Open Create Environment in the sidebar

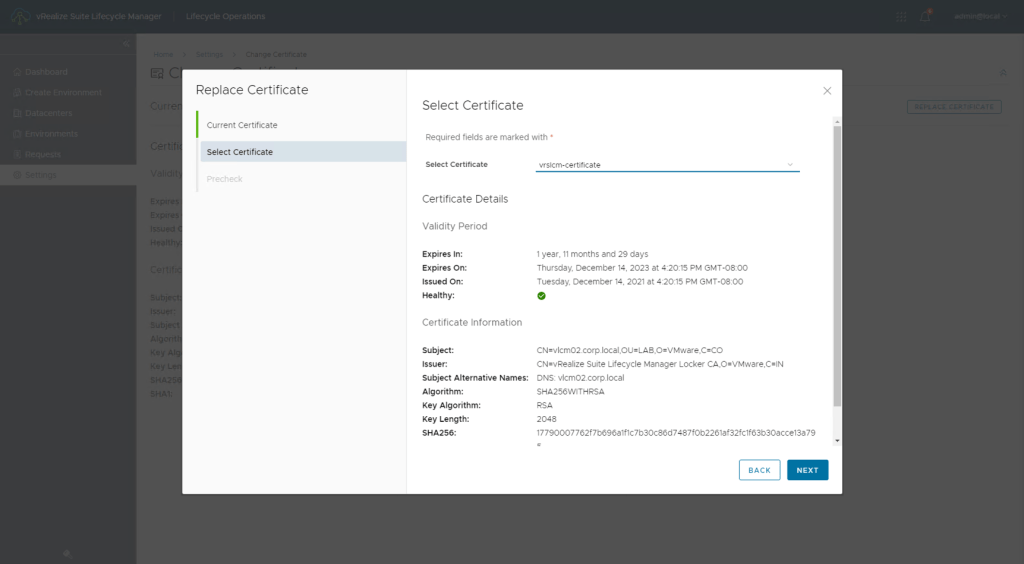(63, 93)
